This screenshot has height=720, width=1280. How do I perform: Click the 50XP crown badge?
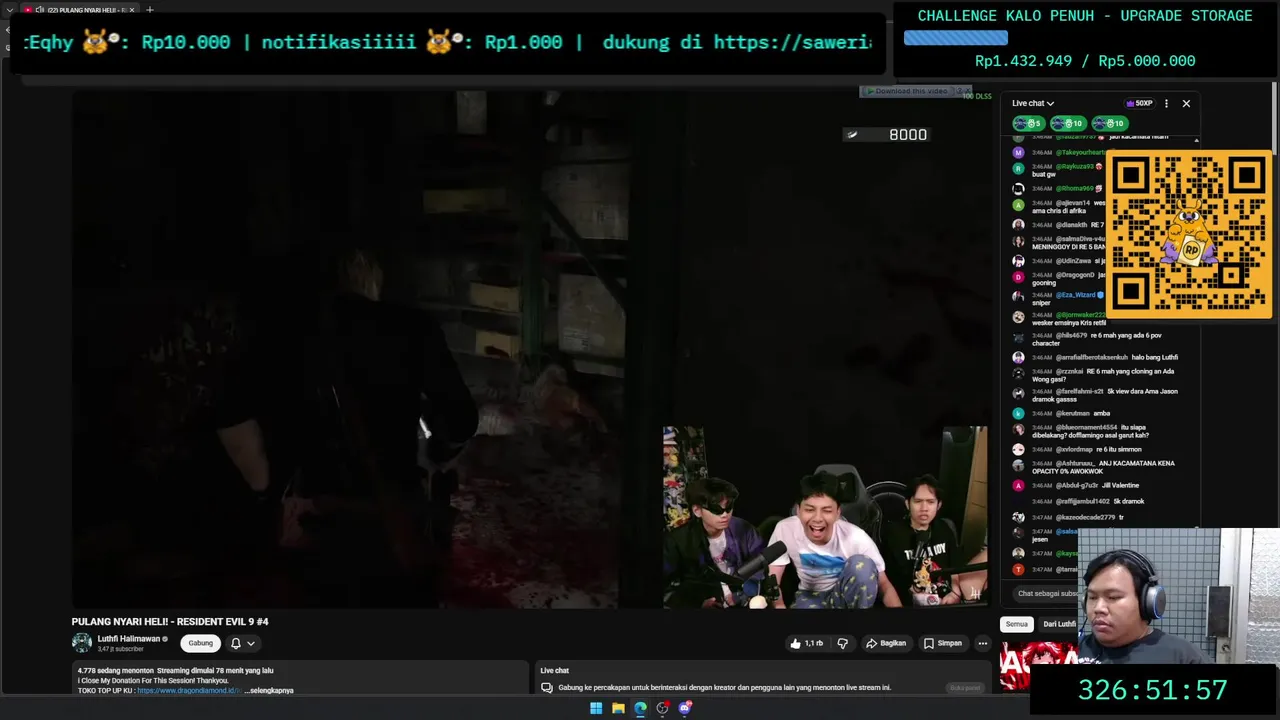(1139, 103)
